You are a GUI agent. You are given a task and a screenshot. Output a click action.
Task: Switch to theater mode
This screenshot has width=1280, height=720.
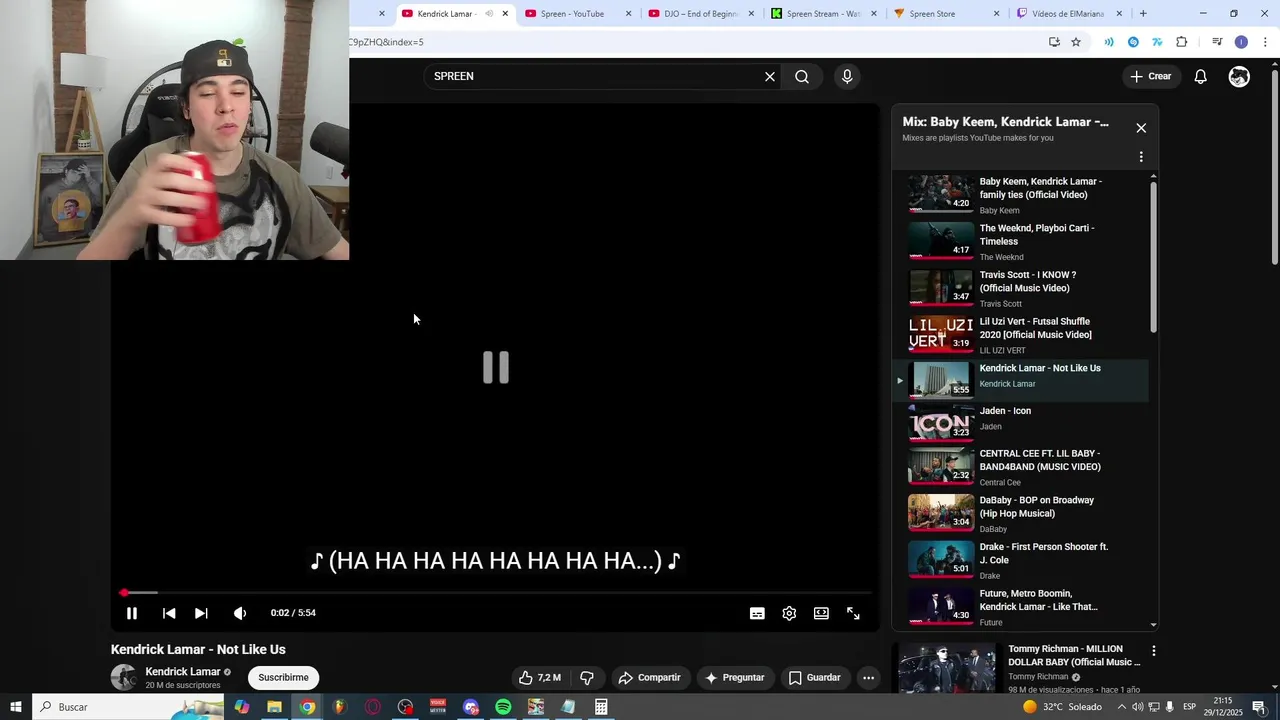pos(821,613)
